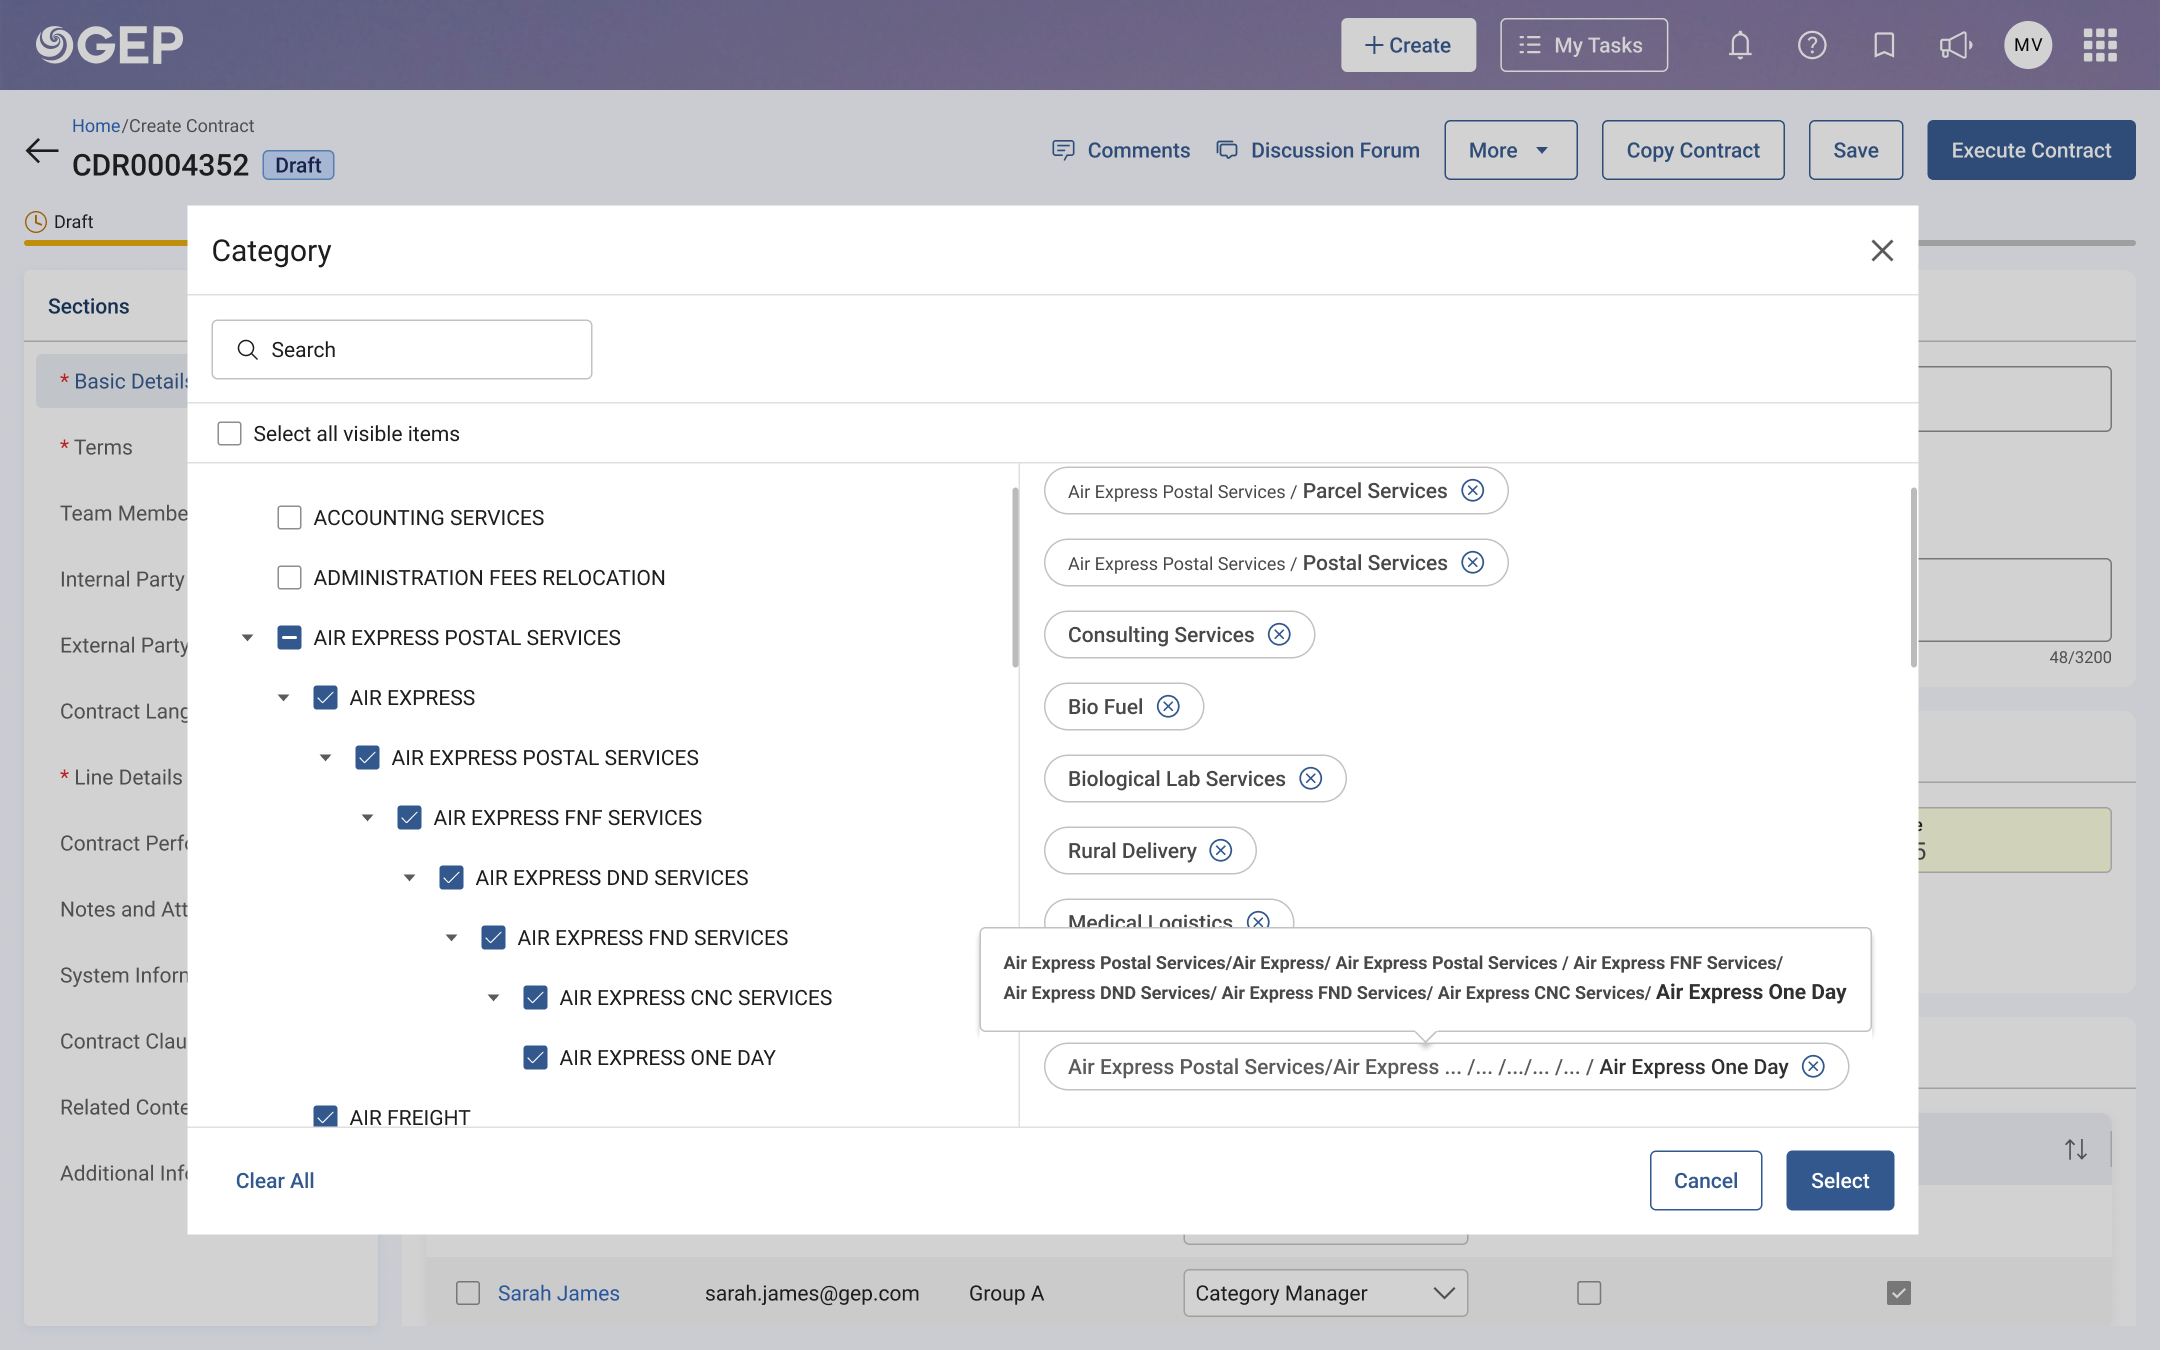Open the More dropdown
This screenshot has height=1350, width=2161.
(1511, 150)
